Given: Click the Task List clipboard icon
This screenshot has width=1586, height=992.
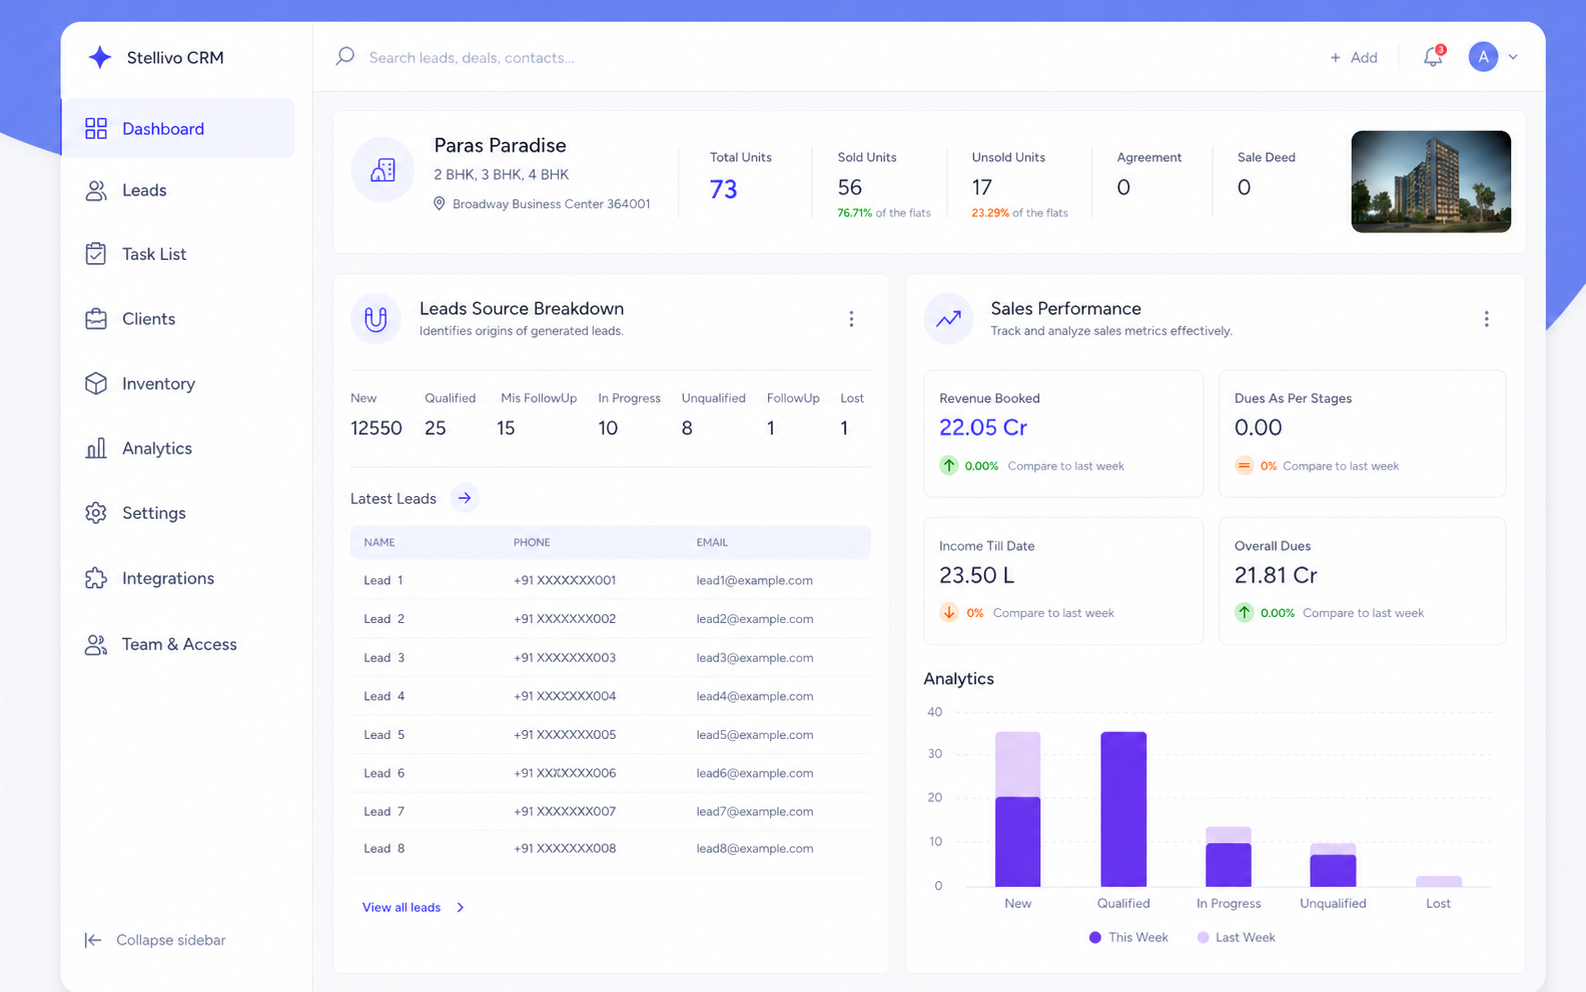Looking at the screenshot, I should point(96,254).
